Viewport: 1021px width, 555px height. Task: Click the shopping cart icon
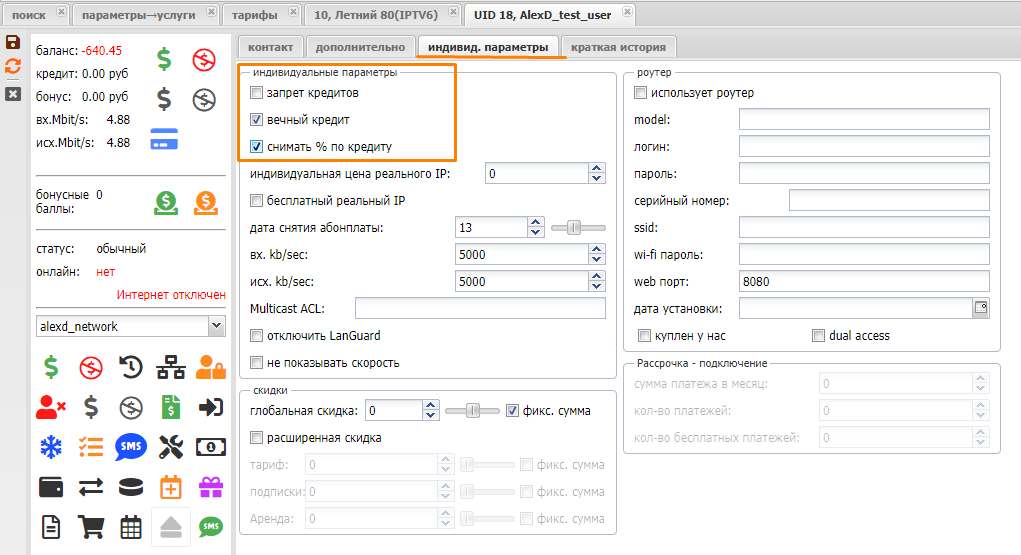[x=91, y=526]
